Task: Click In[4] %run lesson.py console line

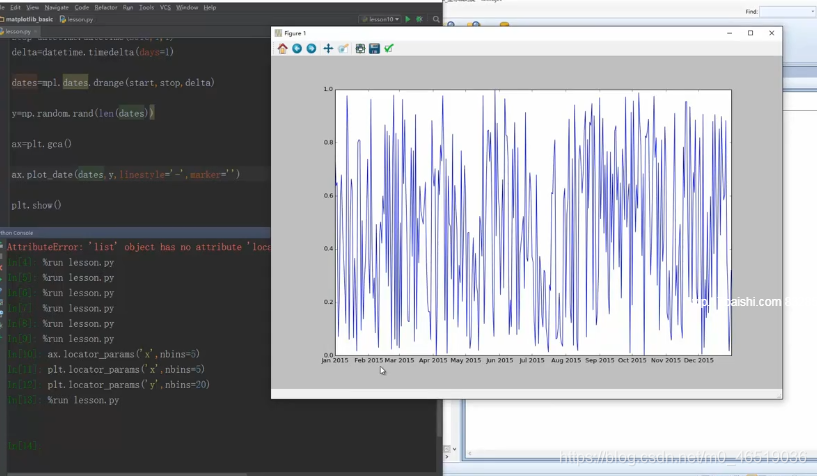Action: tap(60, 262)
